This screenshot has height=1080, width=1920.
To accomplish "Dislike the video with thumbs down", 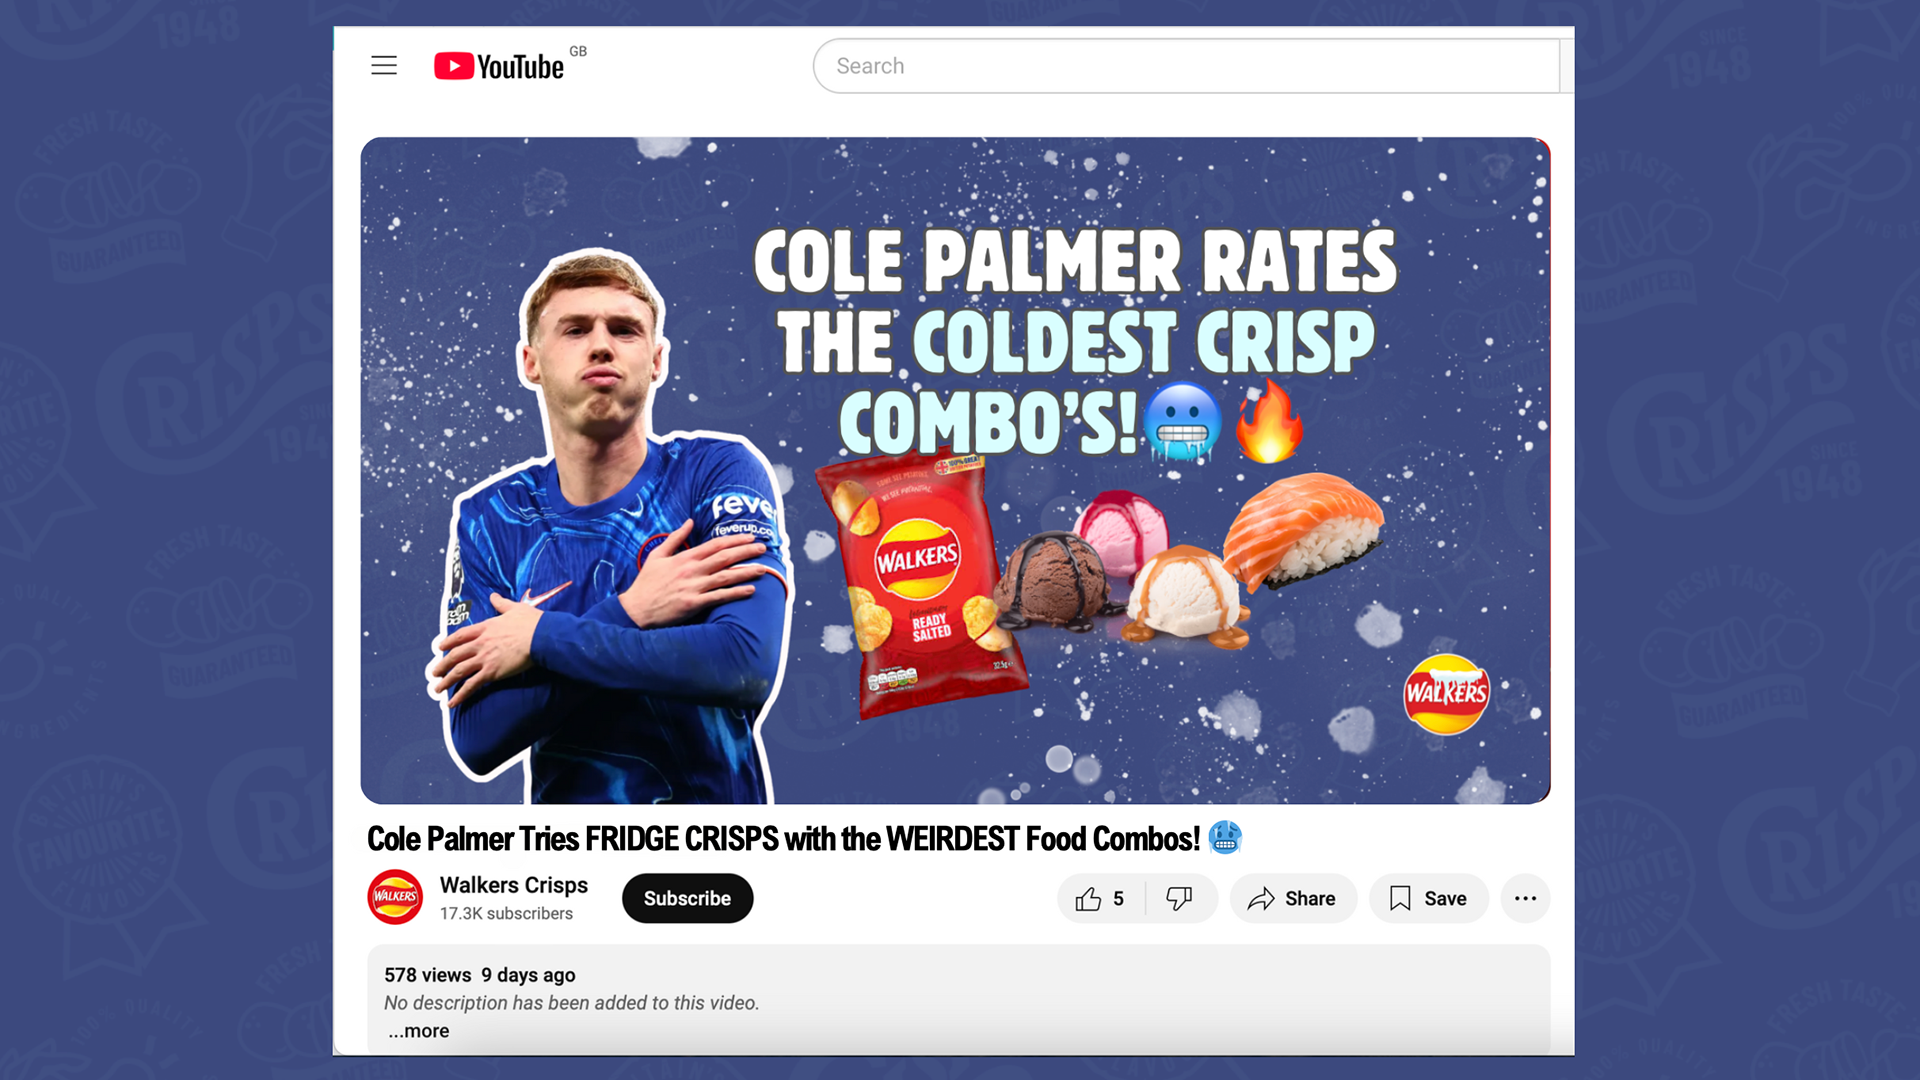I will point(1180,899).
